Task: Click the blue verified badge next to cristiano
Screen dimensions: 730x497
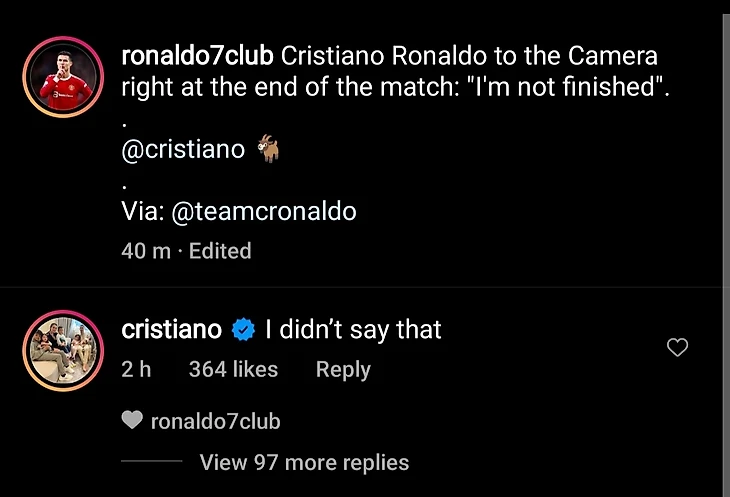Action: pos(243,330)
